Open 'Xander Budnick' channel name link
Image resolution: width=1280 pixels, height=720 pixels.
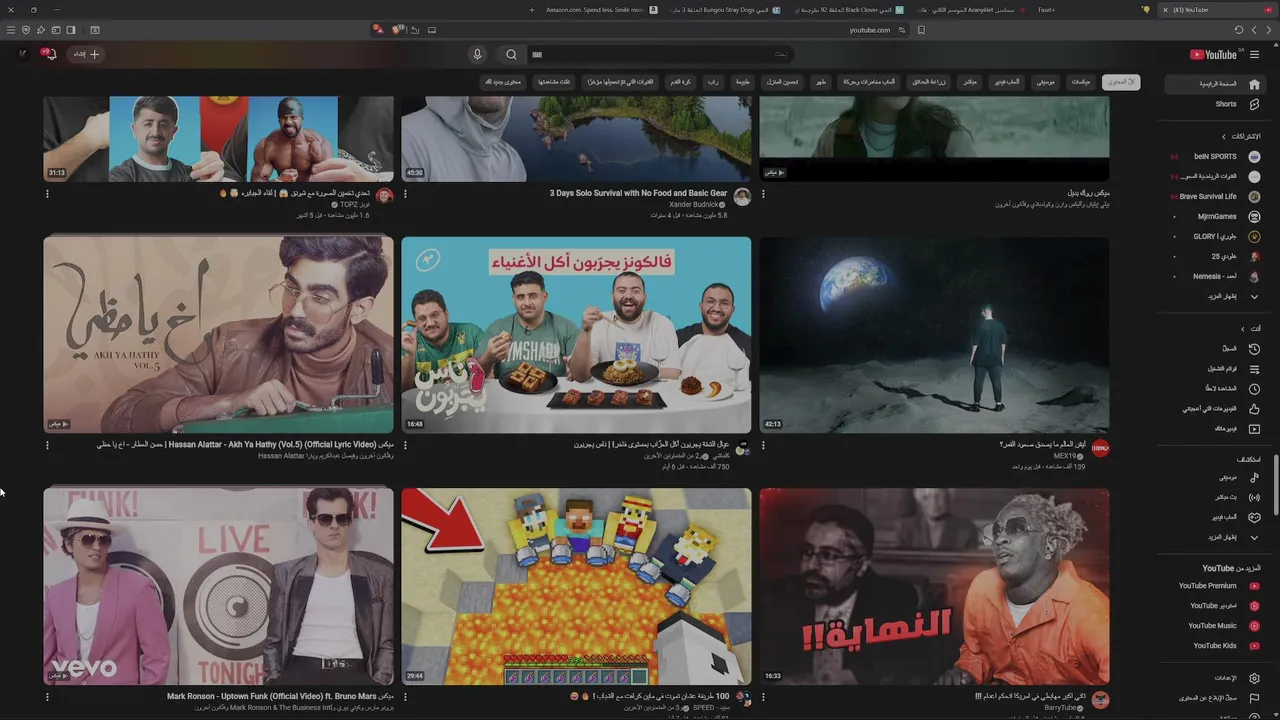(x=694, y=204)
